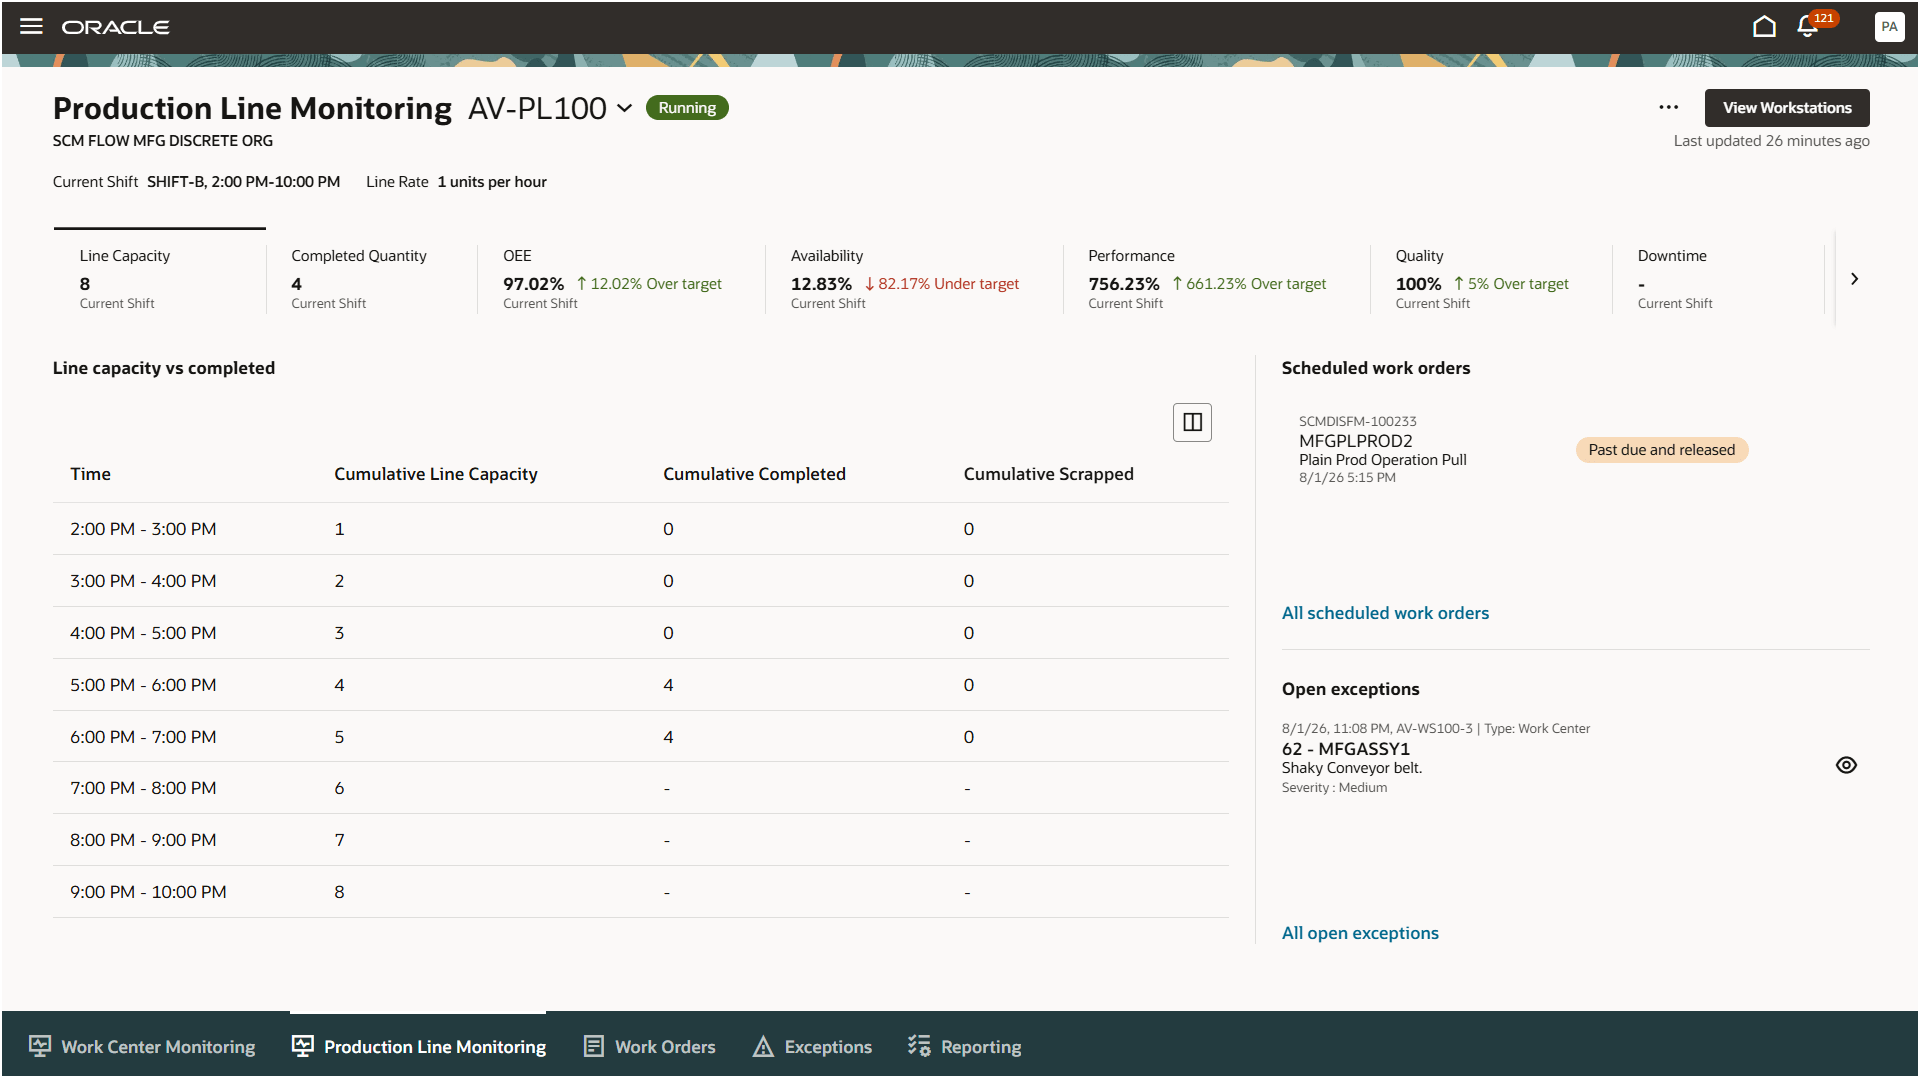Open the Reporting tab
The height and width of the screenshot is (1078, 1920).
[x=965, y=1046]
